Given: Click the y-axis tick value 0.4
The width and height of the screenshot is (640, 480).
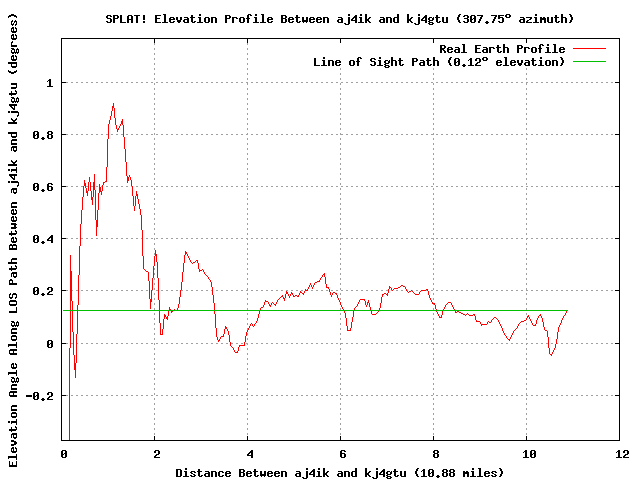Looking at the screenshot, I should (43, 239).
